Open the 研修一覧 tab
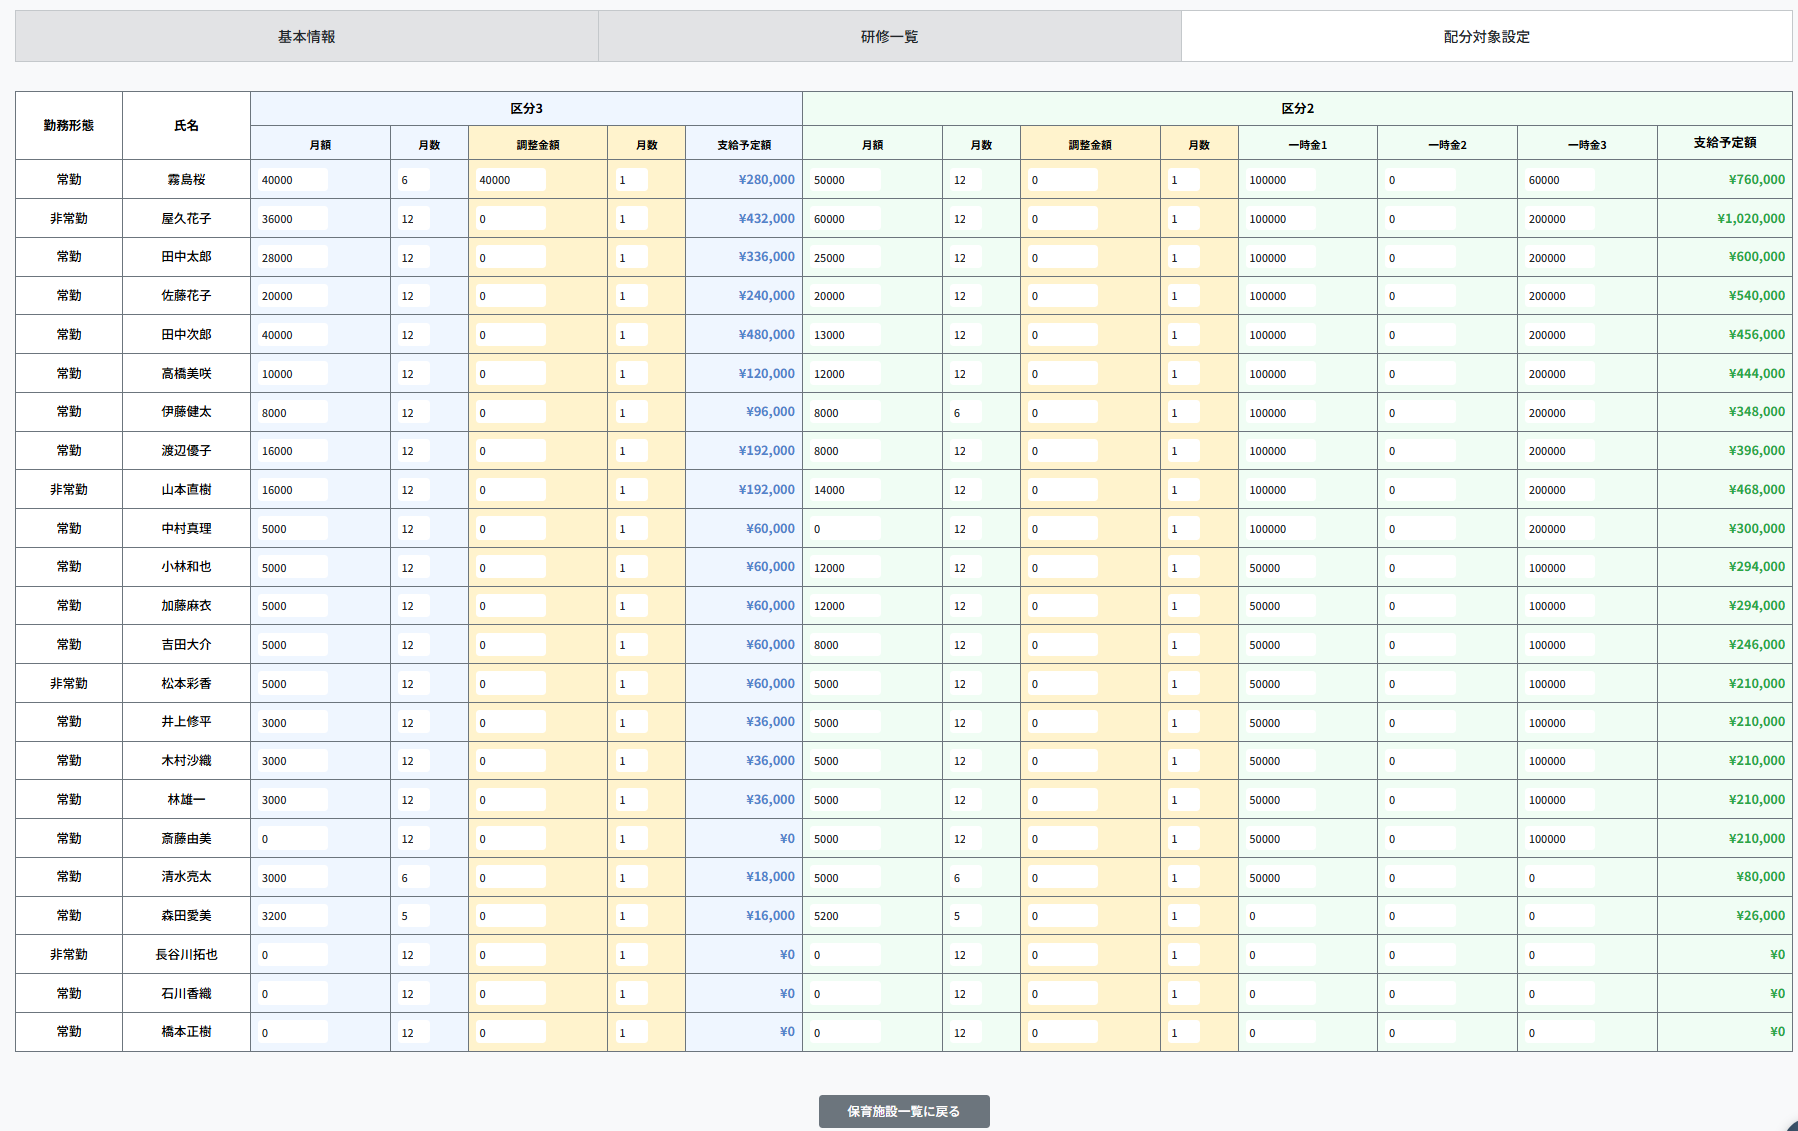1798x1131 pixels. tap(889, 37)
